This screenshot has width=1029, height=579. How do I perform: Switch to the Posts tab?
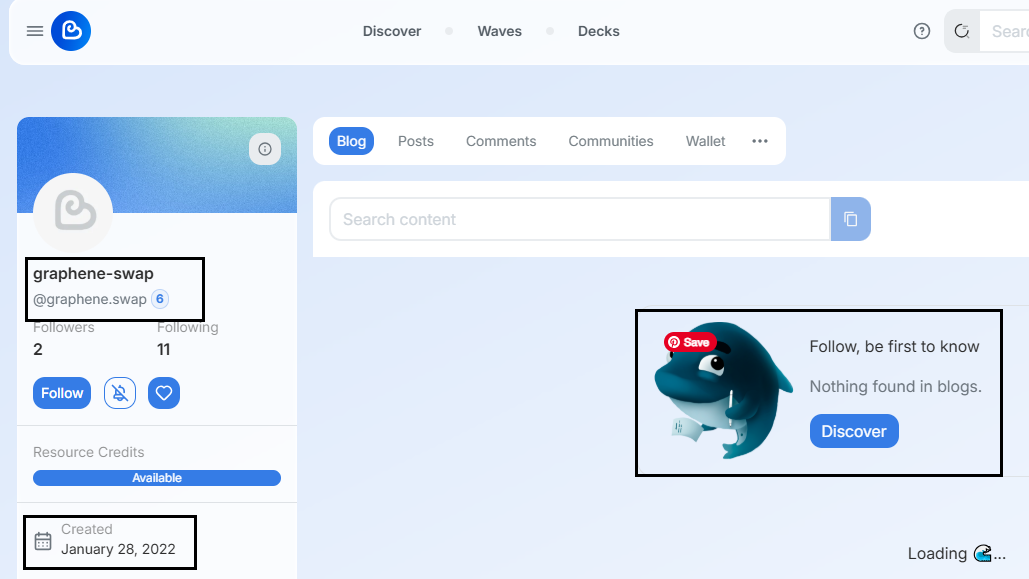(x=416, y=141)
